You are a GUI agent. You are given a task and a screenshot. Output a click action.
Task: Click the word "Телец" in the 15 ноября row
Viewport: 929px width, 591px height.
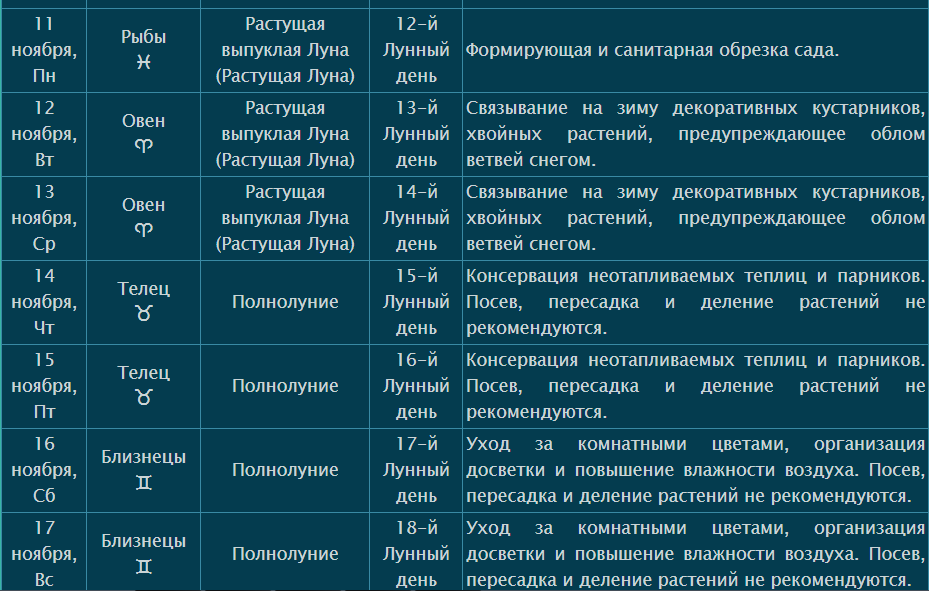click(144, 373)
